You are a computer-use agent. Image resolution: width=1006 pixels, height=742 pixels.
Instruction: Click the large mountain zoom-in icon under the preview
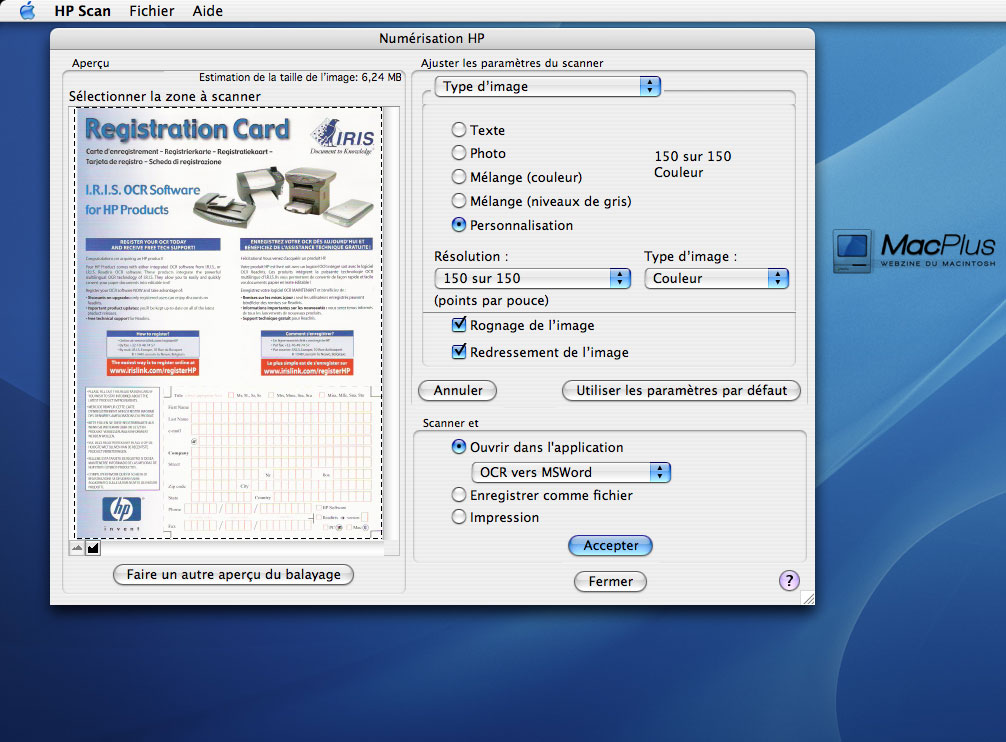pos(93,548)
